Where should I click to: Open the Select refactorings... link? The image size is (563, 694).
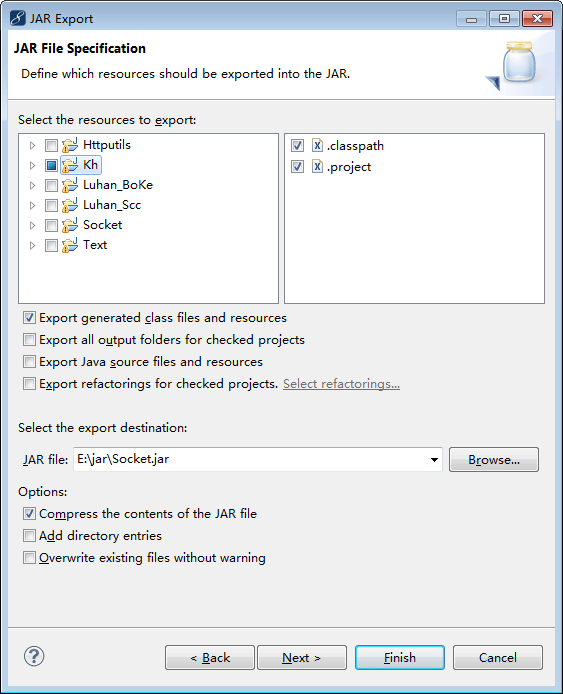coord(341,384)
